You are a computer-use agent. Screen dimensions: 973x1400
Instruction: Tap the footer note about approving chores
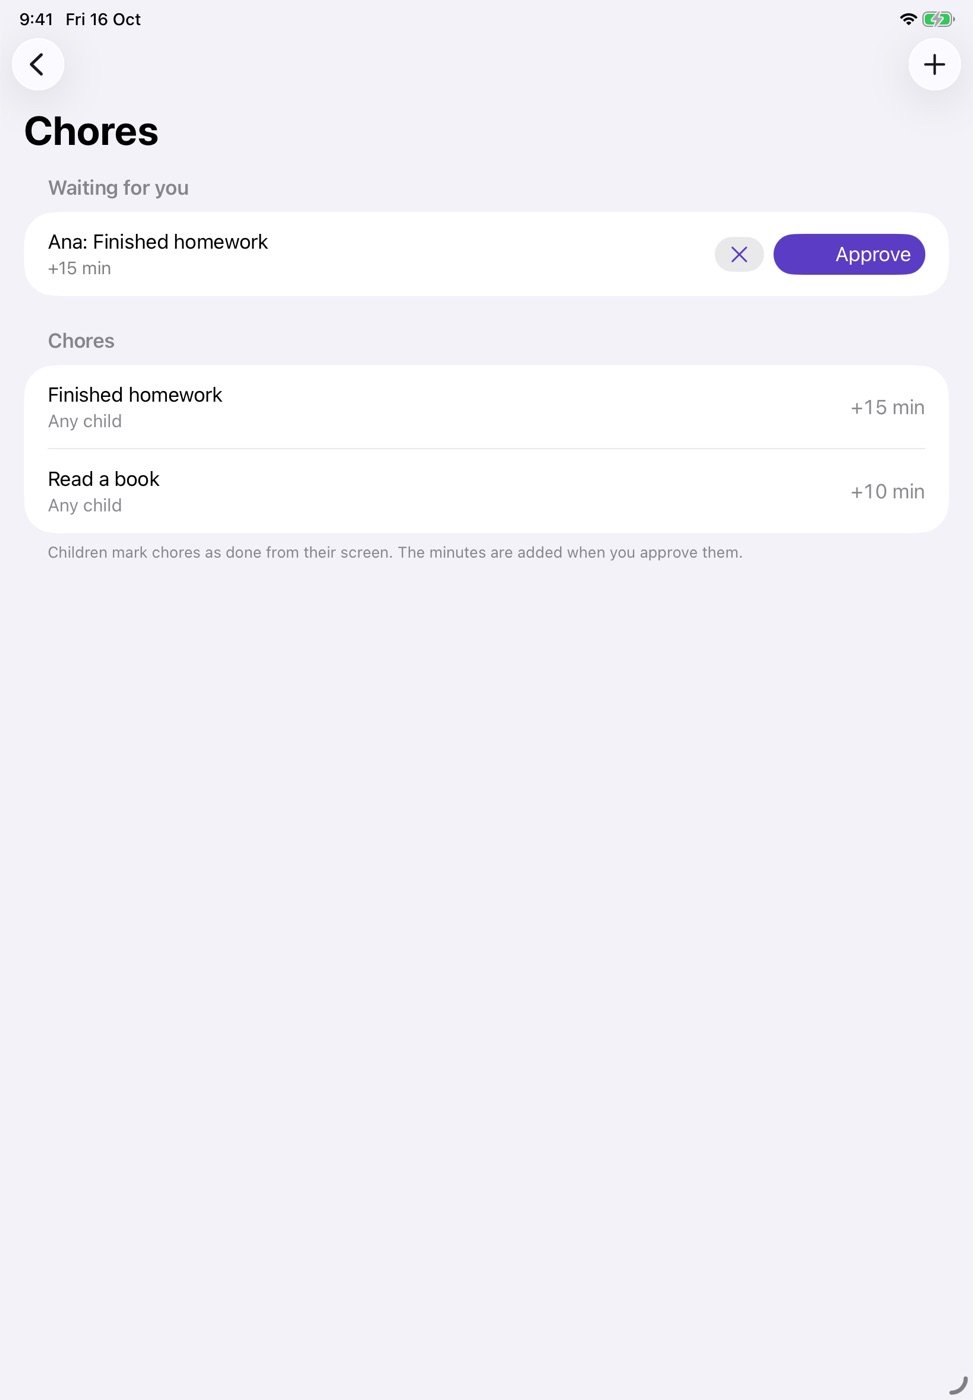(395, 552)
